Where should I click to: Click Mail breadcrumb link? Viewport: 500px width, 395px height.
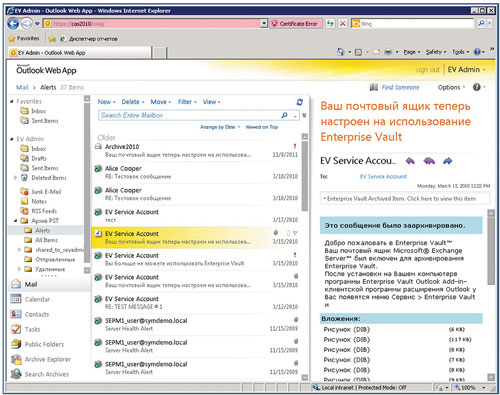click(22, 87)
